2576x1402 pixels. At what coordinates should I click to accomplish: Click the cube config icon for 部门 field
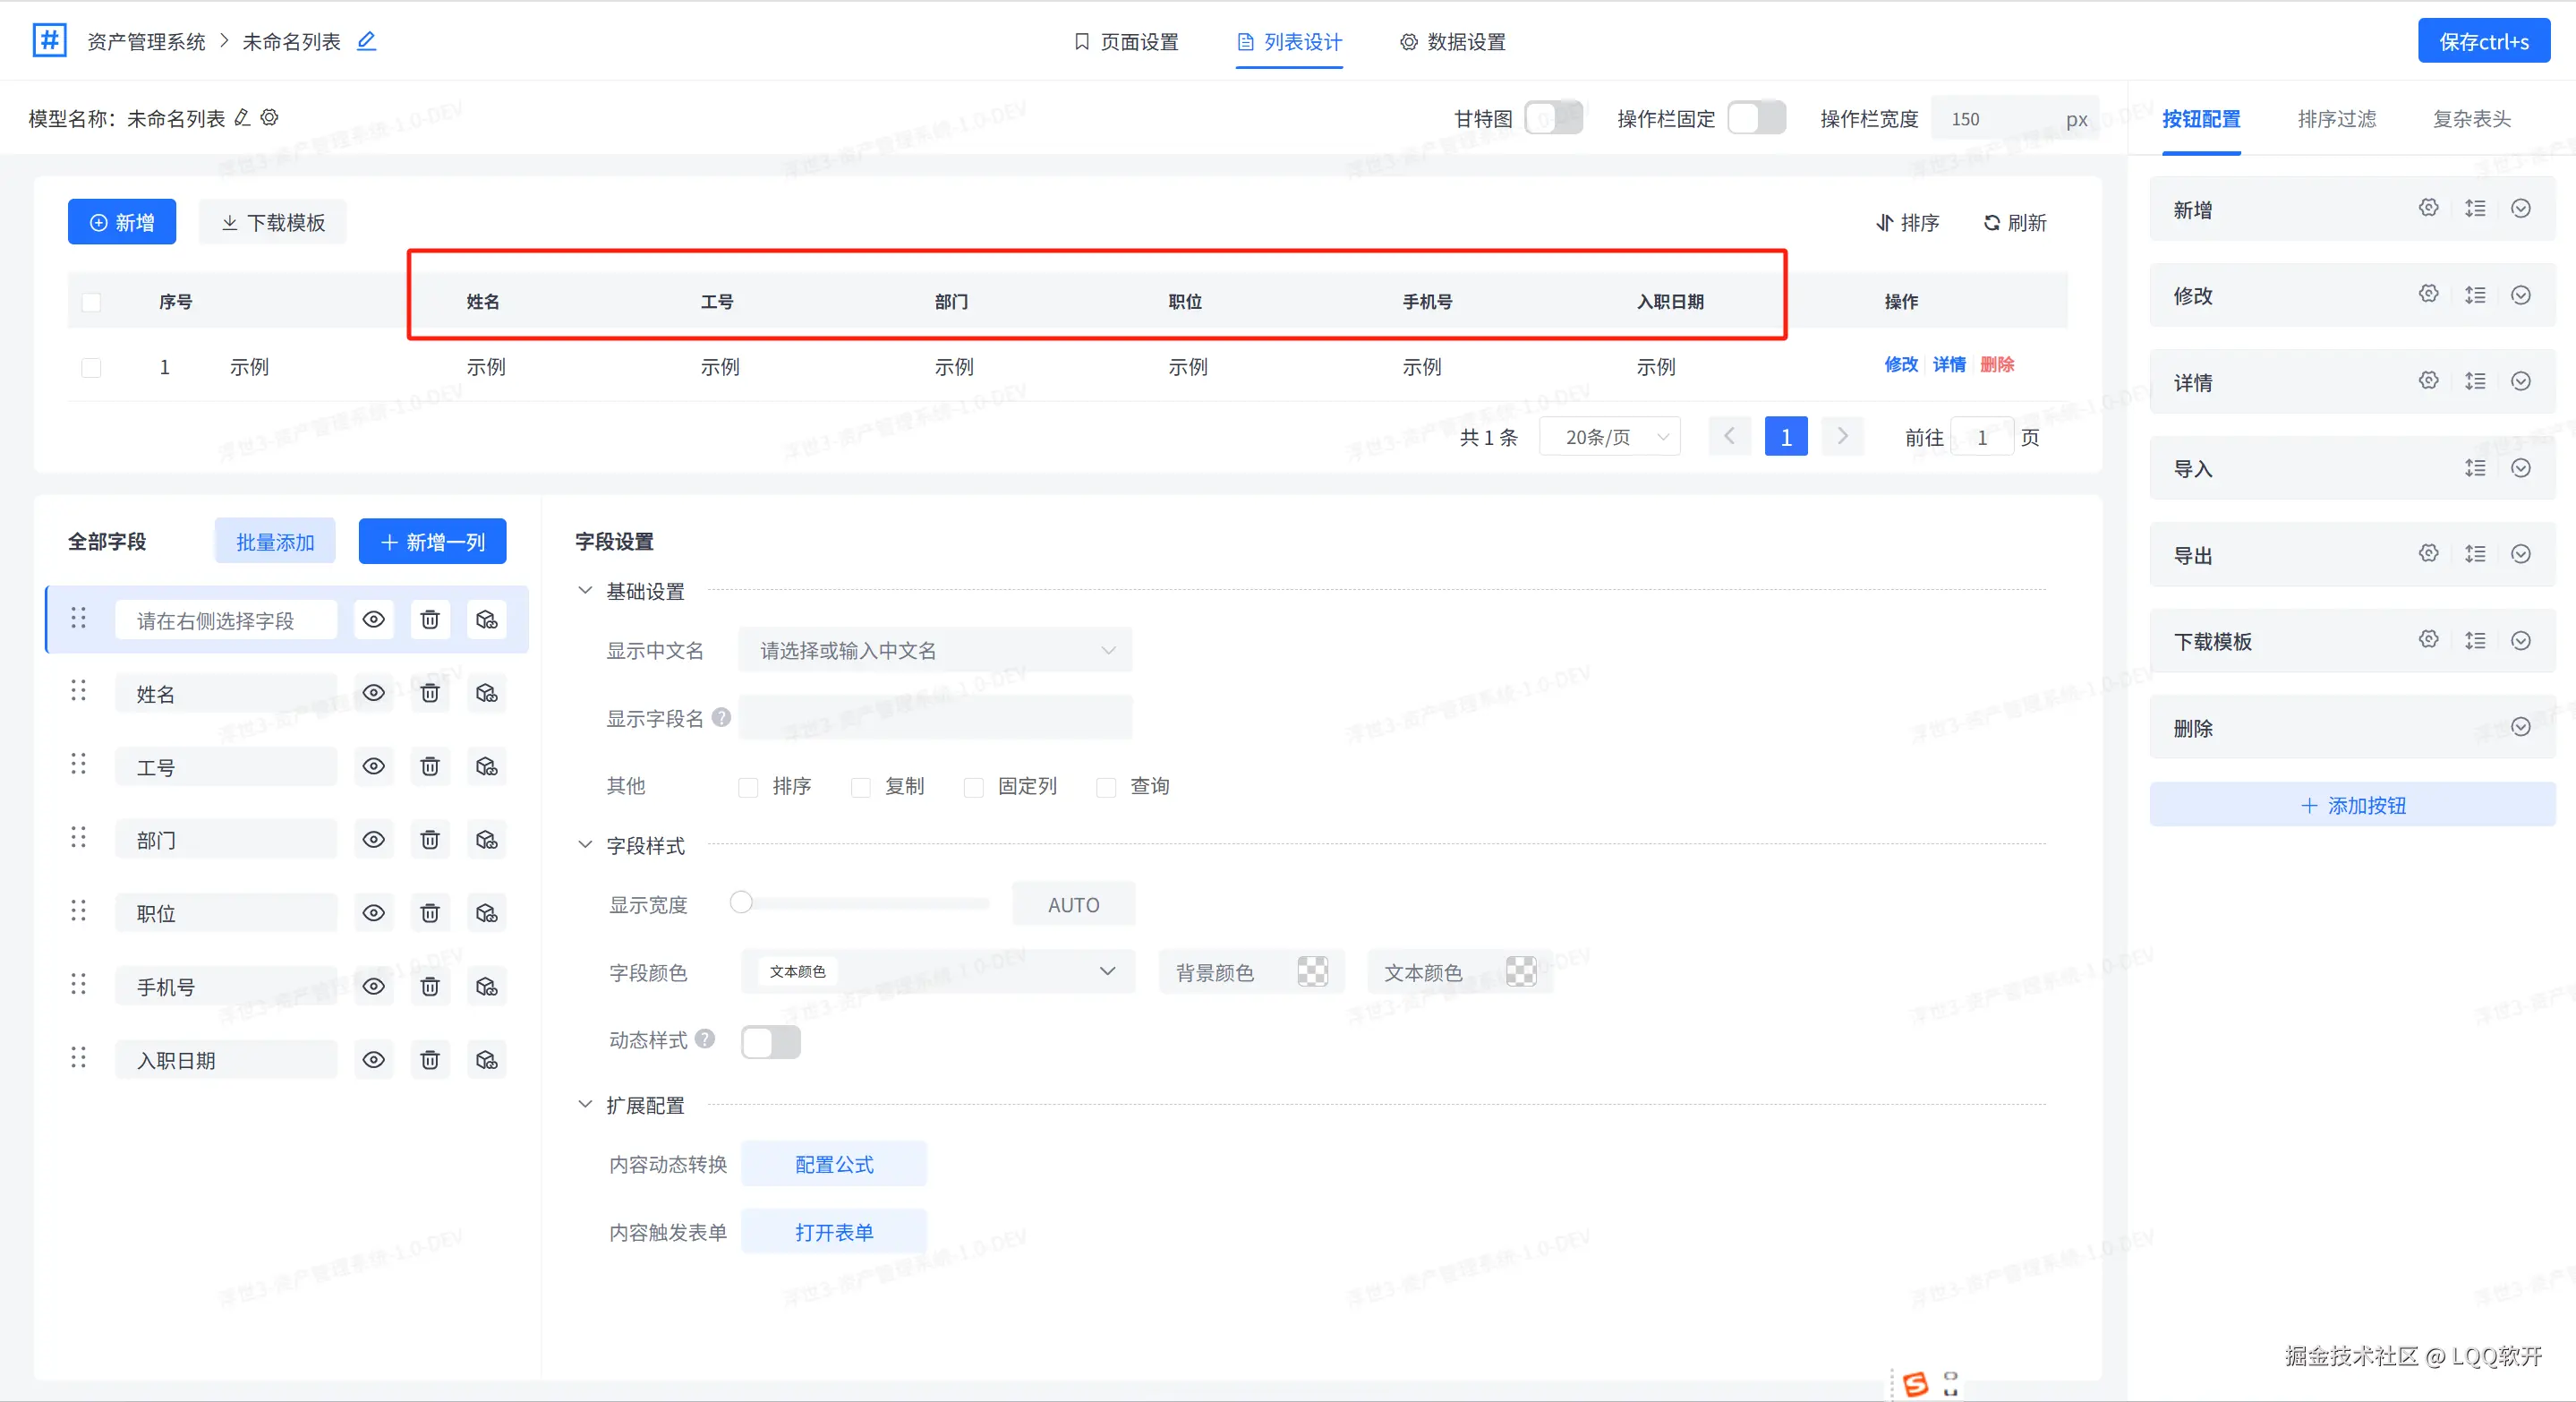click(486, 840)
